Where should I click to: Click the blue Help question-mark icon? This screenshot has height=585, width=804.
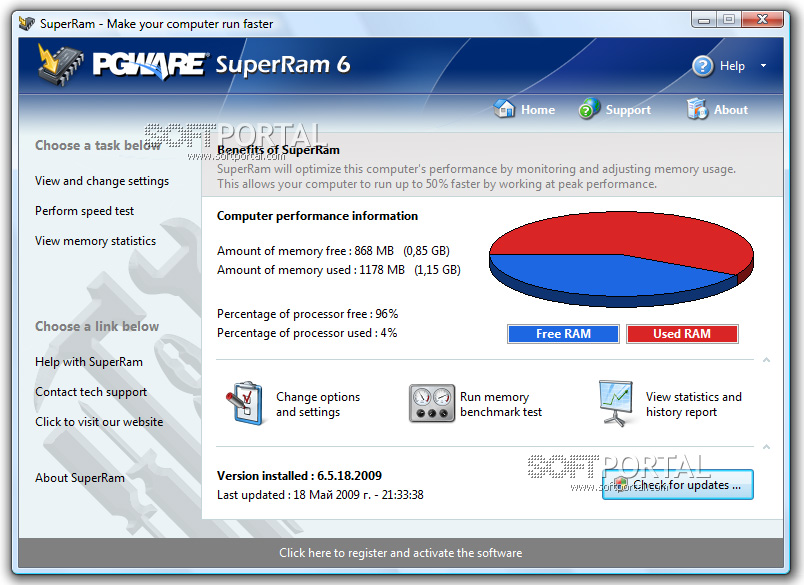(702, 66)
